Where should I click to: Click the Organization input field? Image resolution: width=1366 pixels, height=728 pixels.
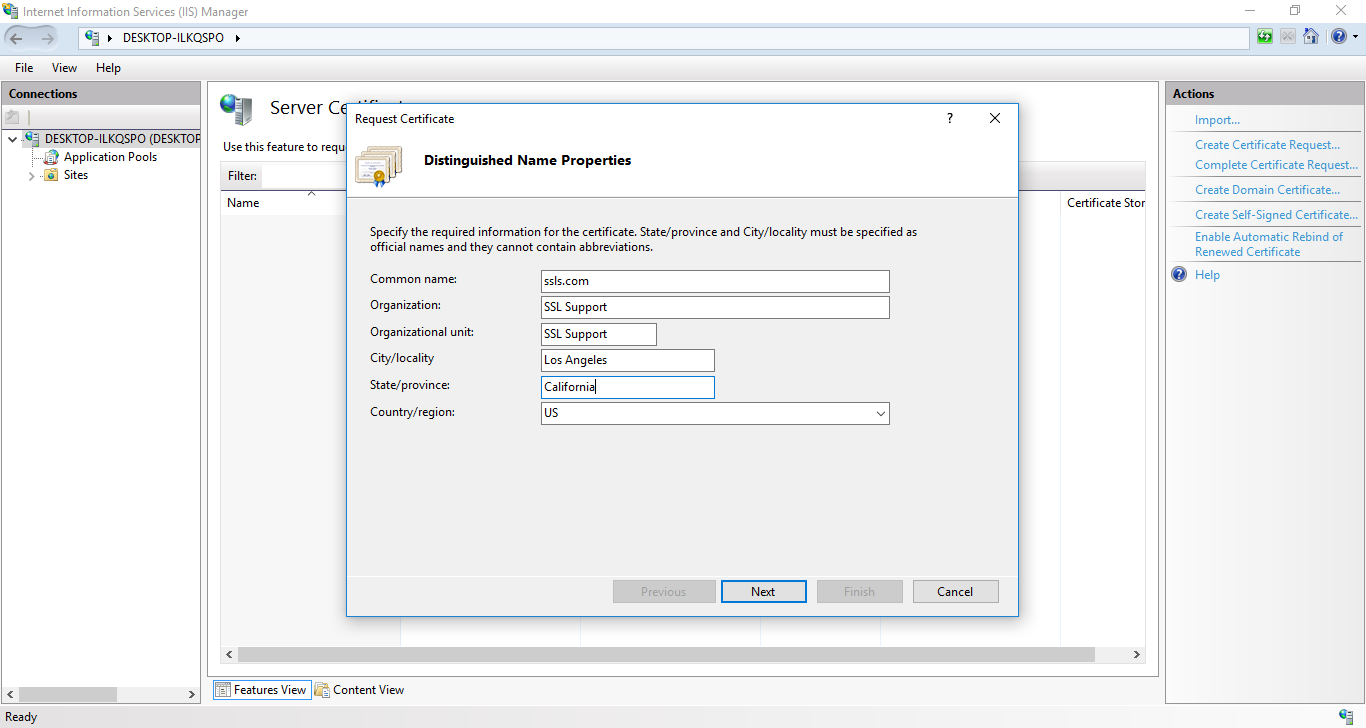pyautogui.click(x=715, y=307)
